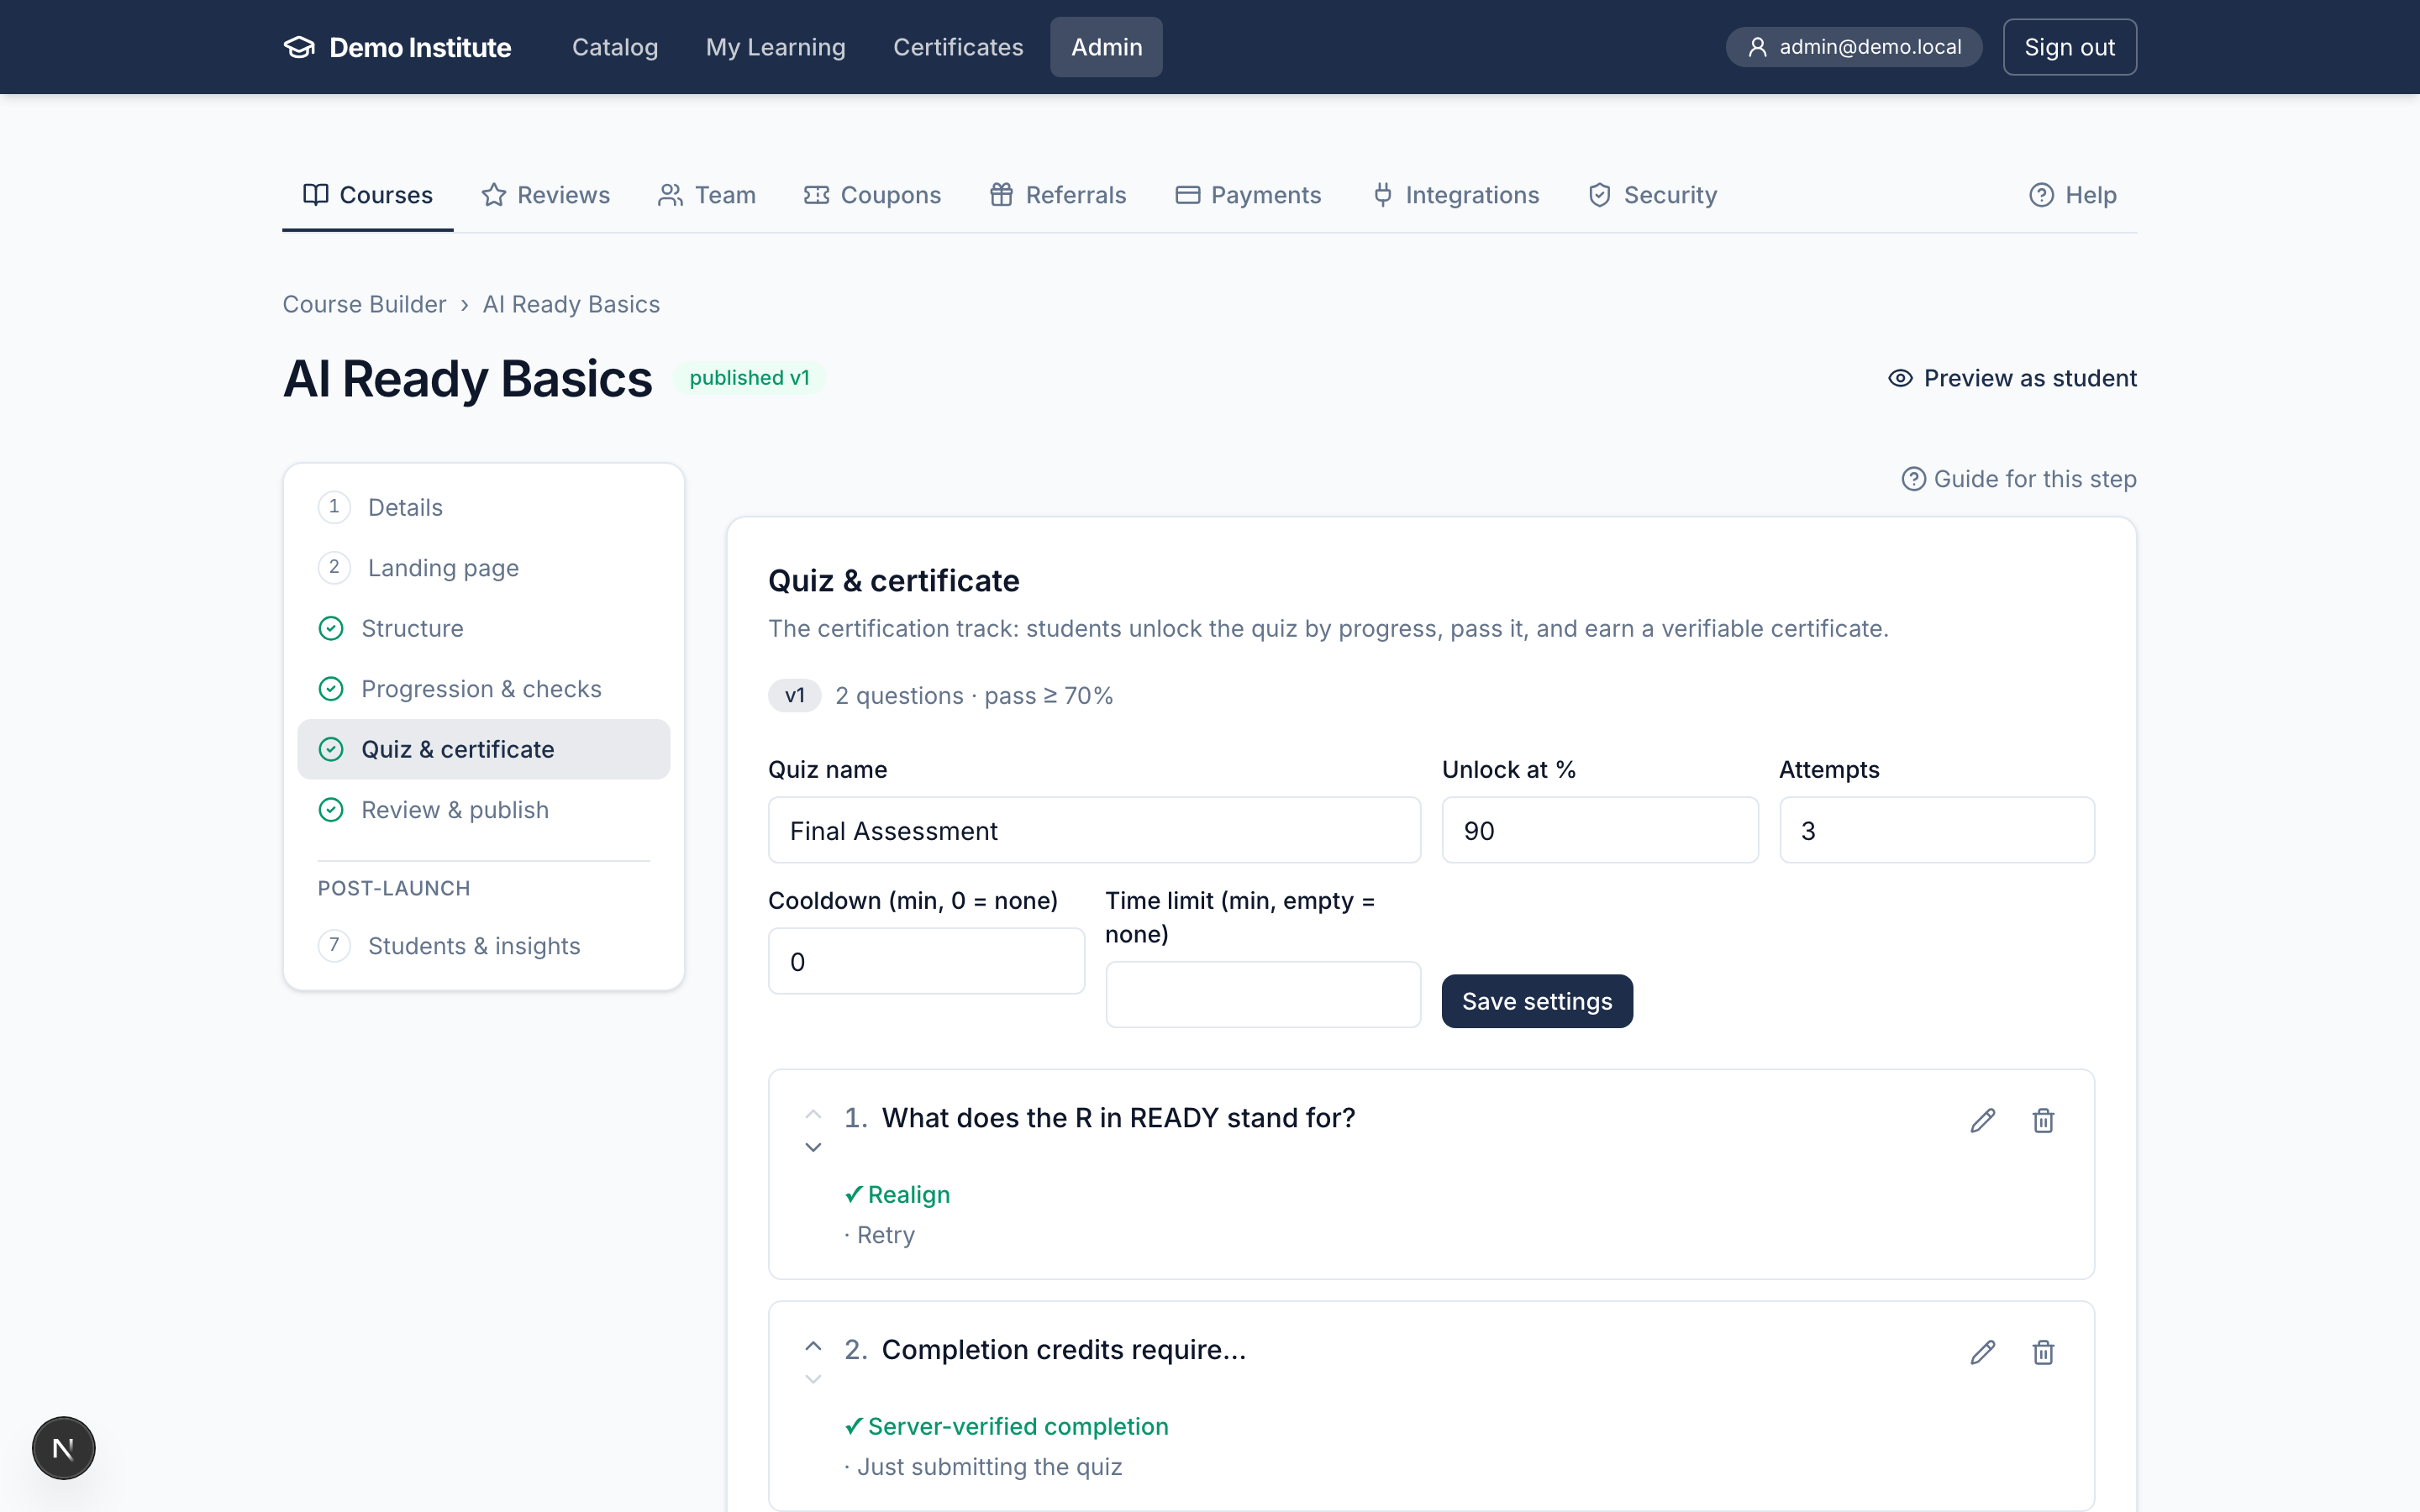The width and height of the screenshot is (2420, 1512).
Task: Go to the Security tab
Action: click(x=1653, y=195)
